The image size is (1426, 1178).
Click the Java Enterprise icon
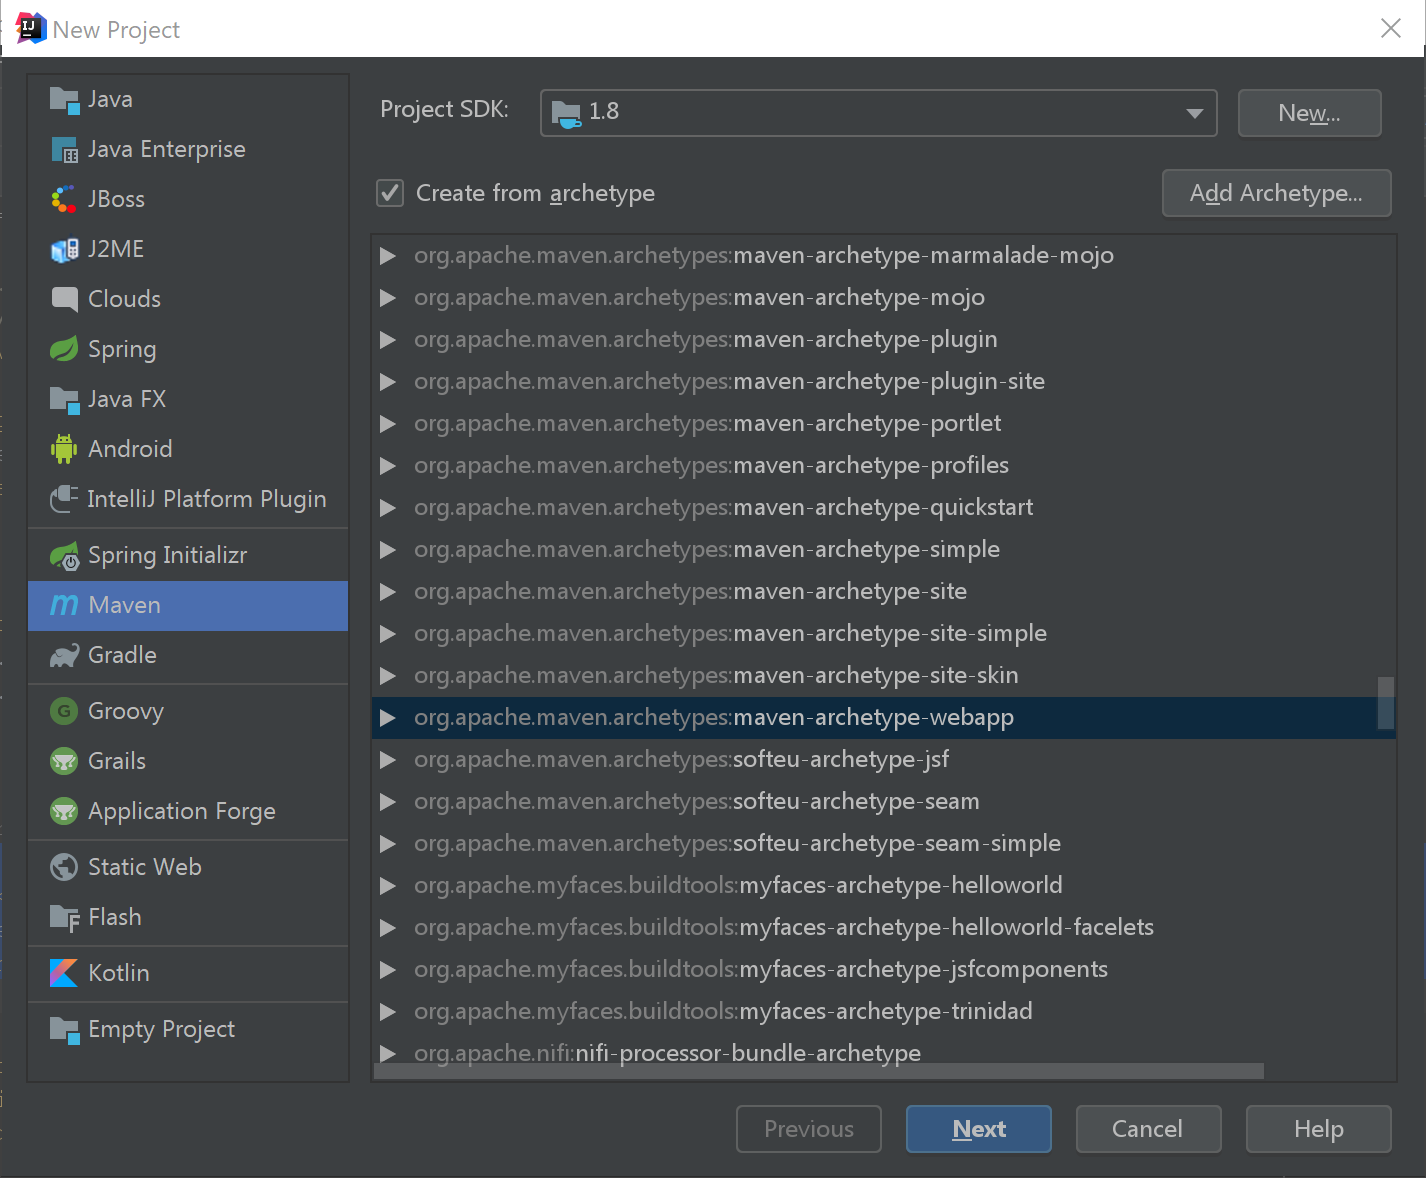tap(64, 149)
